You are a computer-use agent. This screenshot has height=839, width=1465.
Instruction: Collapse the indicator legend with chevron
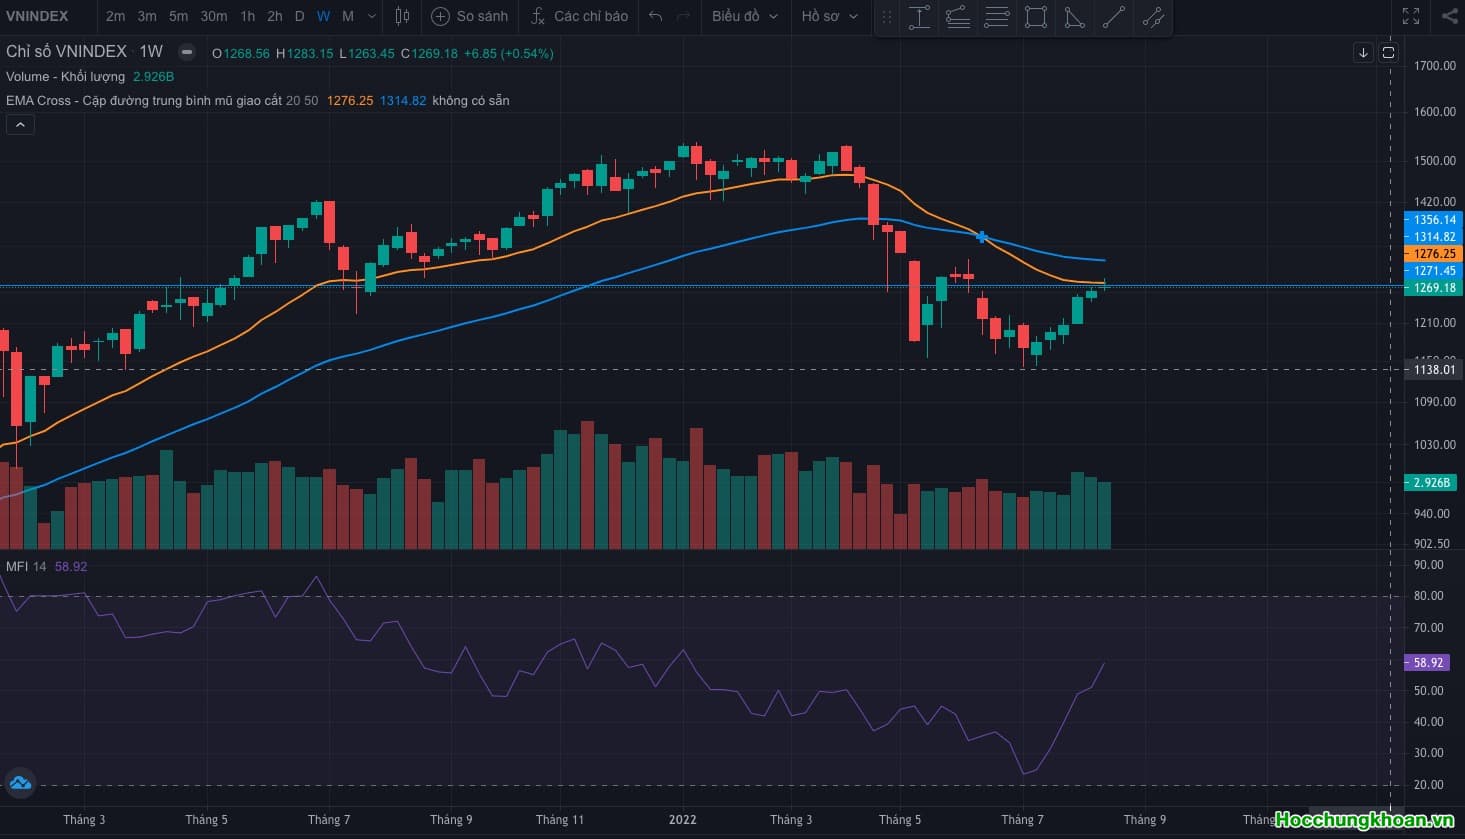coord(20,124)
